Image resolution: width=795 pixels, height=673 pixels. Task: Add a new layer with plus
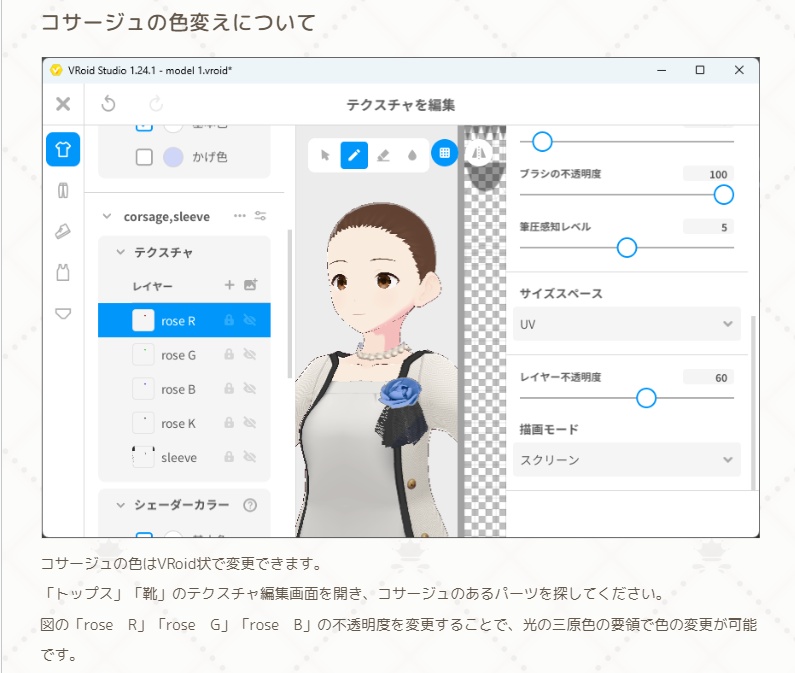229,285
